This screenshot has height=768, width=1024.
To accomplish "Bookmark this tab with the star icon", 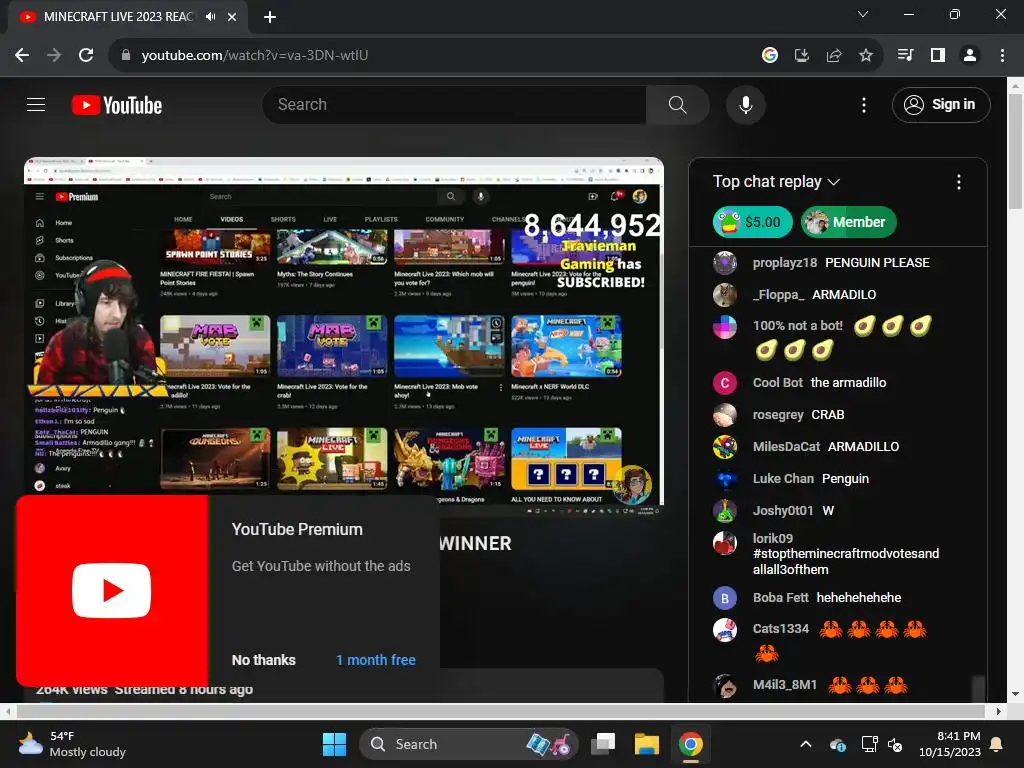I will 865,56.
